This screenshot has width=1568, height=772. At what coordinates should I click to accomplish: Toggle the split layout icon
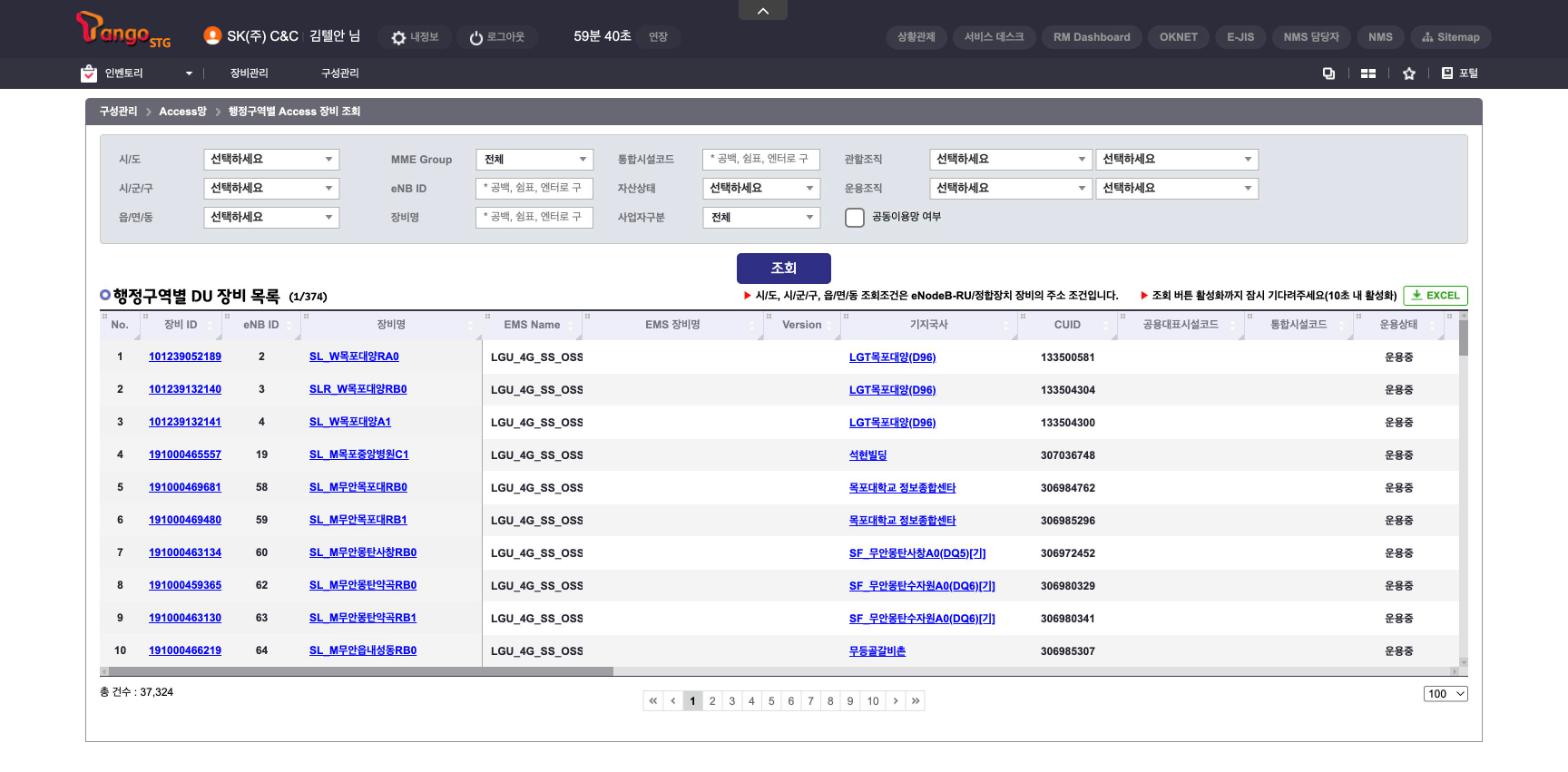(x=1368, y=73)
